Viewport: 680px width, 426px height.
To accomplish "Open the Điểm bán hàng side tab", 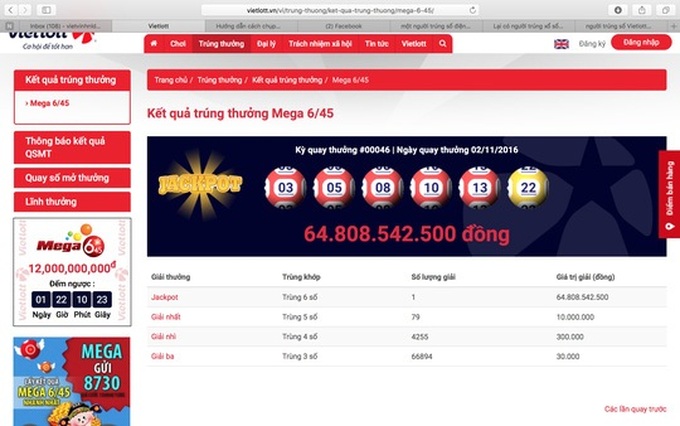I will click(x=670, y=194).
